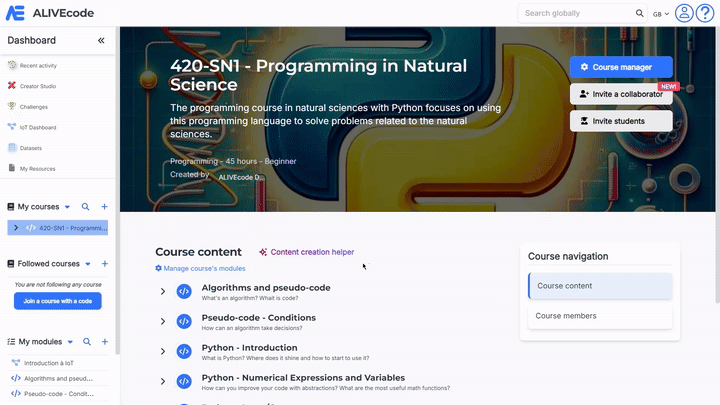The image size is (720, 405).
Task: Open the GB language dropdown
Action: 661,14
